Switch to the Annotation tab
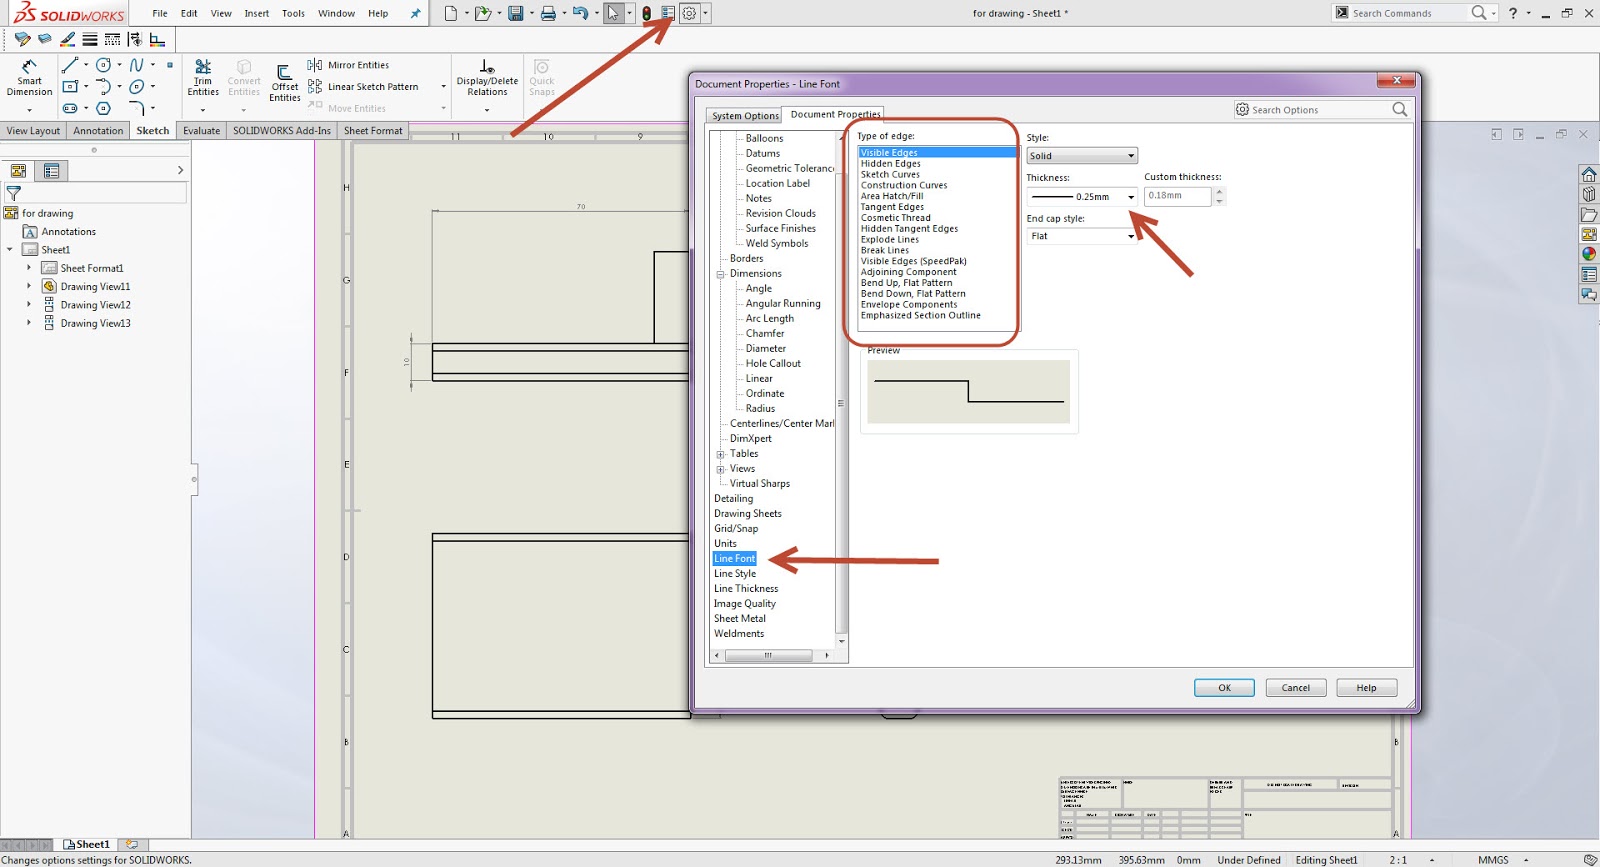The width and height of the screenshot is (1600, 867). [98, 131]
